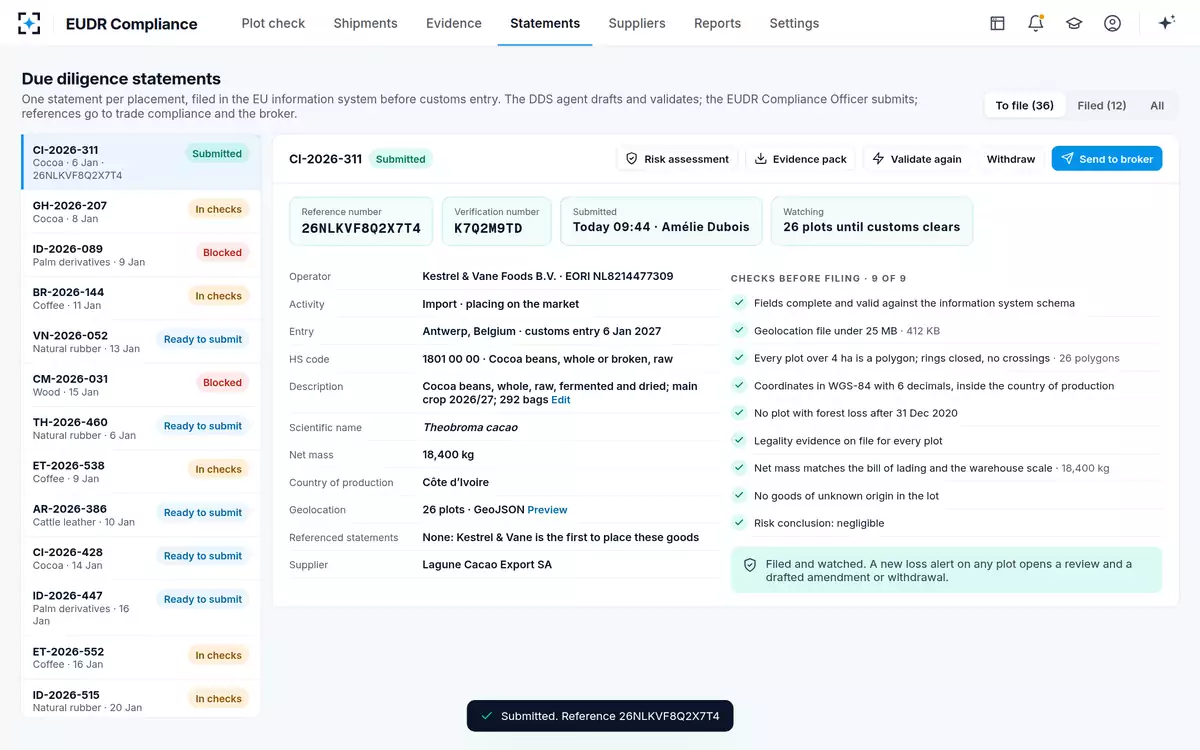This screenshot has height=750, width=1200.
Task: Click the Watching 26 plots card
Action: click(871, 221)
